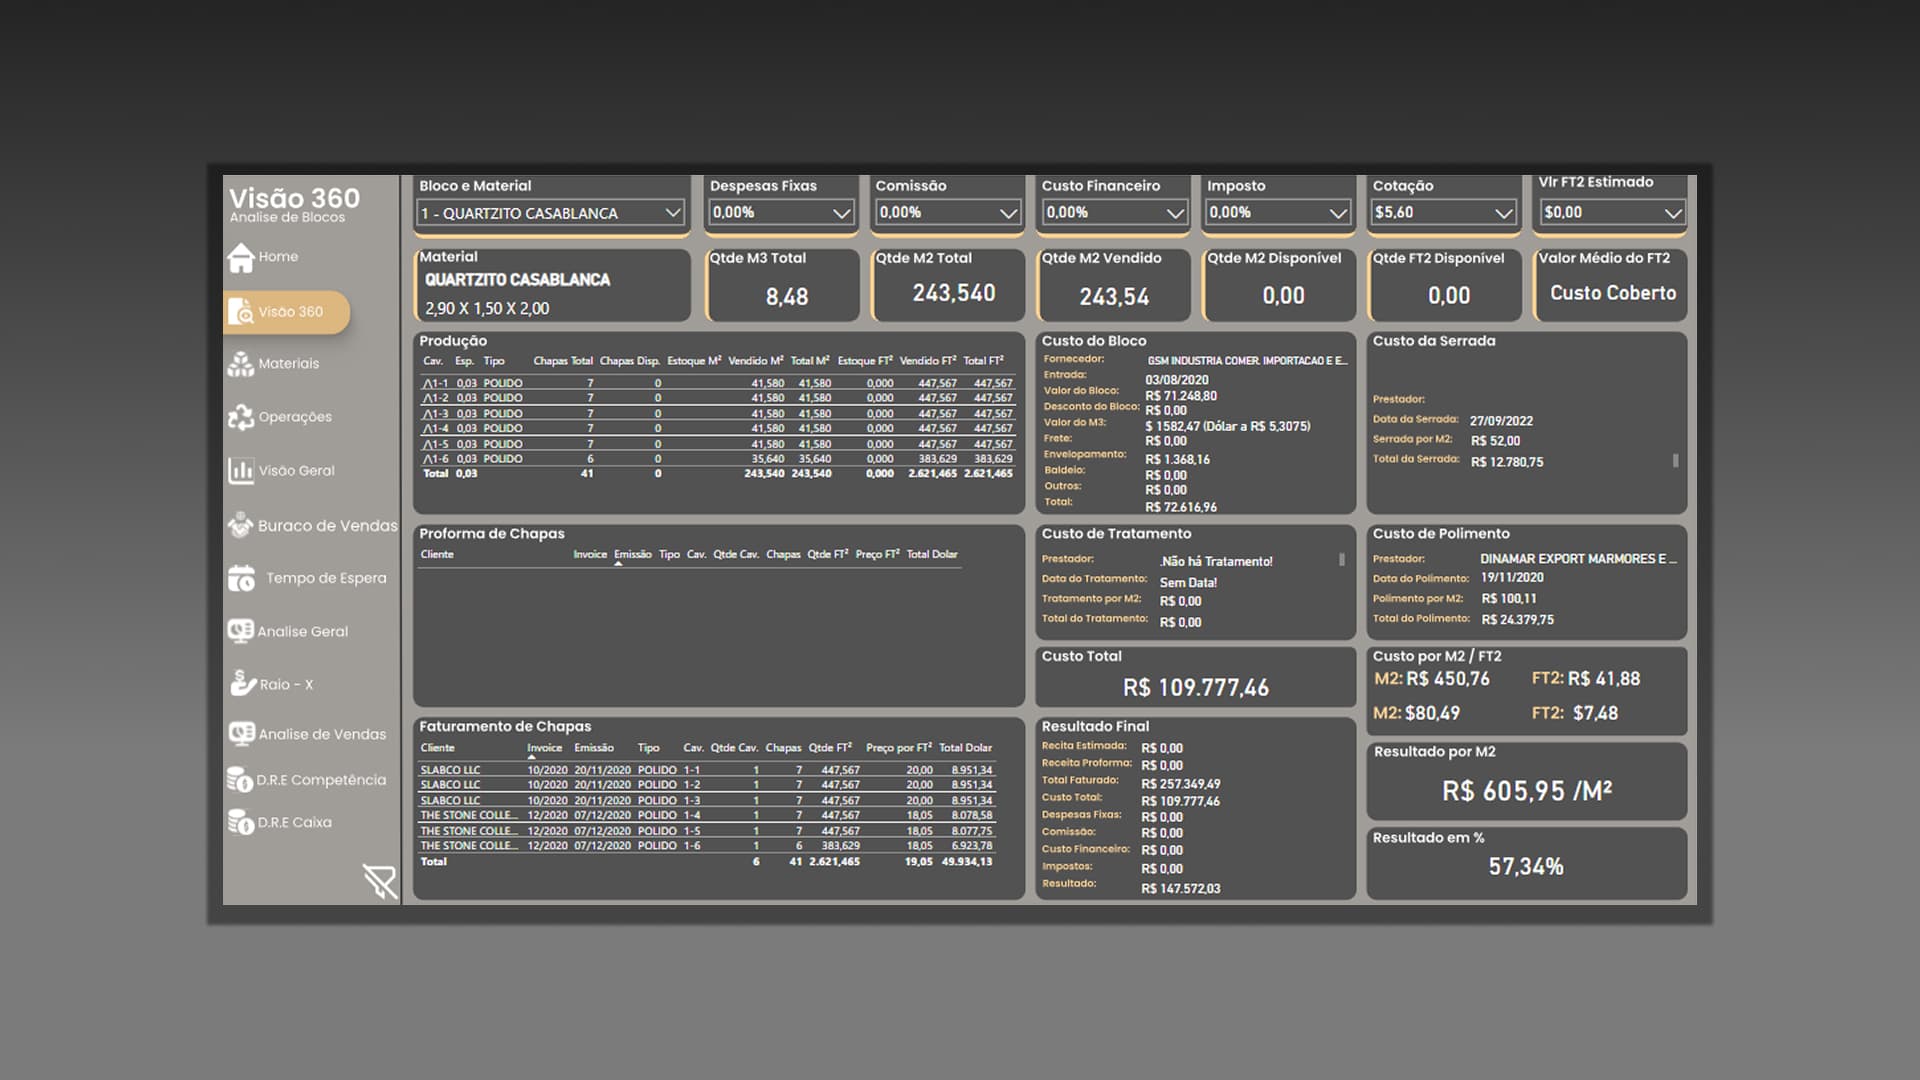This screenshot has height=1080, width=1920.
Task: Click the D.R.E Caixa coins icon
Action: pyautogui.click(x=240, y=822)
